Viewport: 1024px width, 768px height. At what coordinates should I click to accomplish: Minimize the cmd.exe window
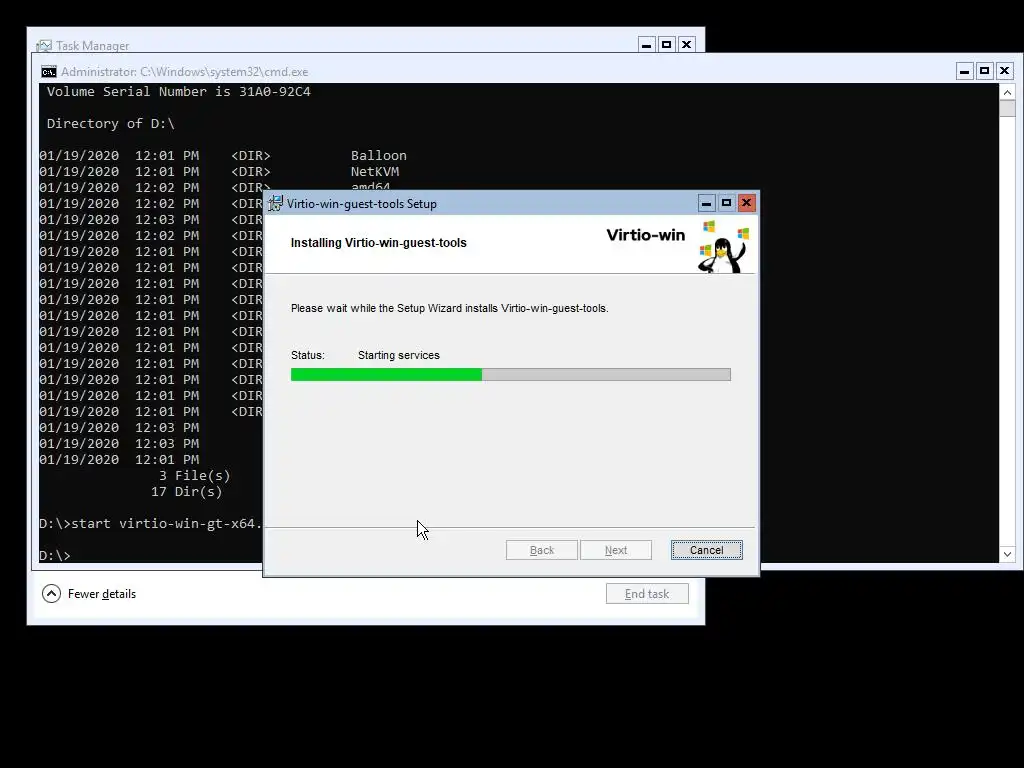pyautogui.click(x=965, y=71)
